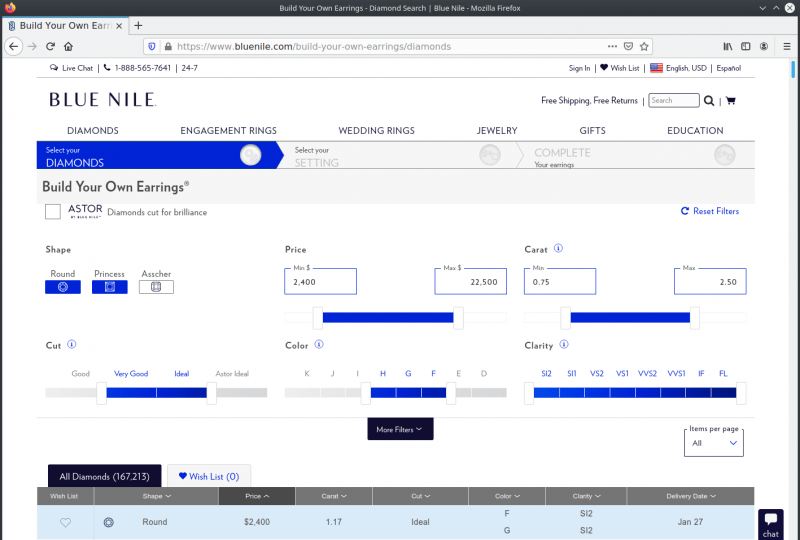Screen dimensions: 800x540
Task: Open the WEDDING RINGS navigation menu
Action: pos(377,131)
